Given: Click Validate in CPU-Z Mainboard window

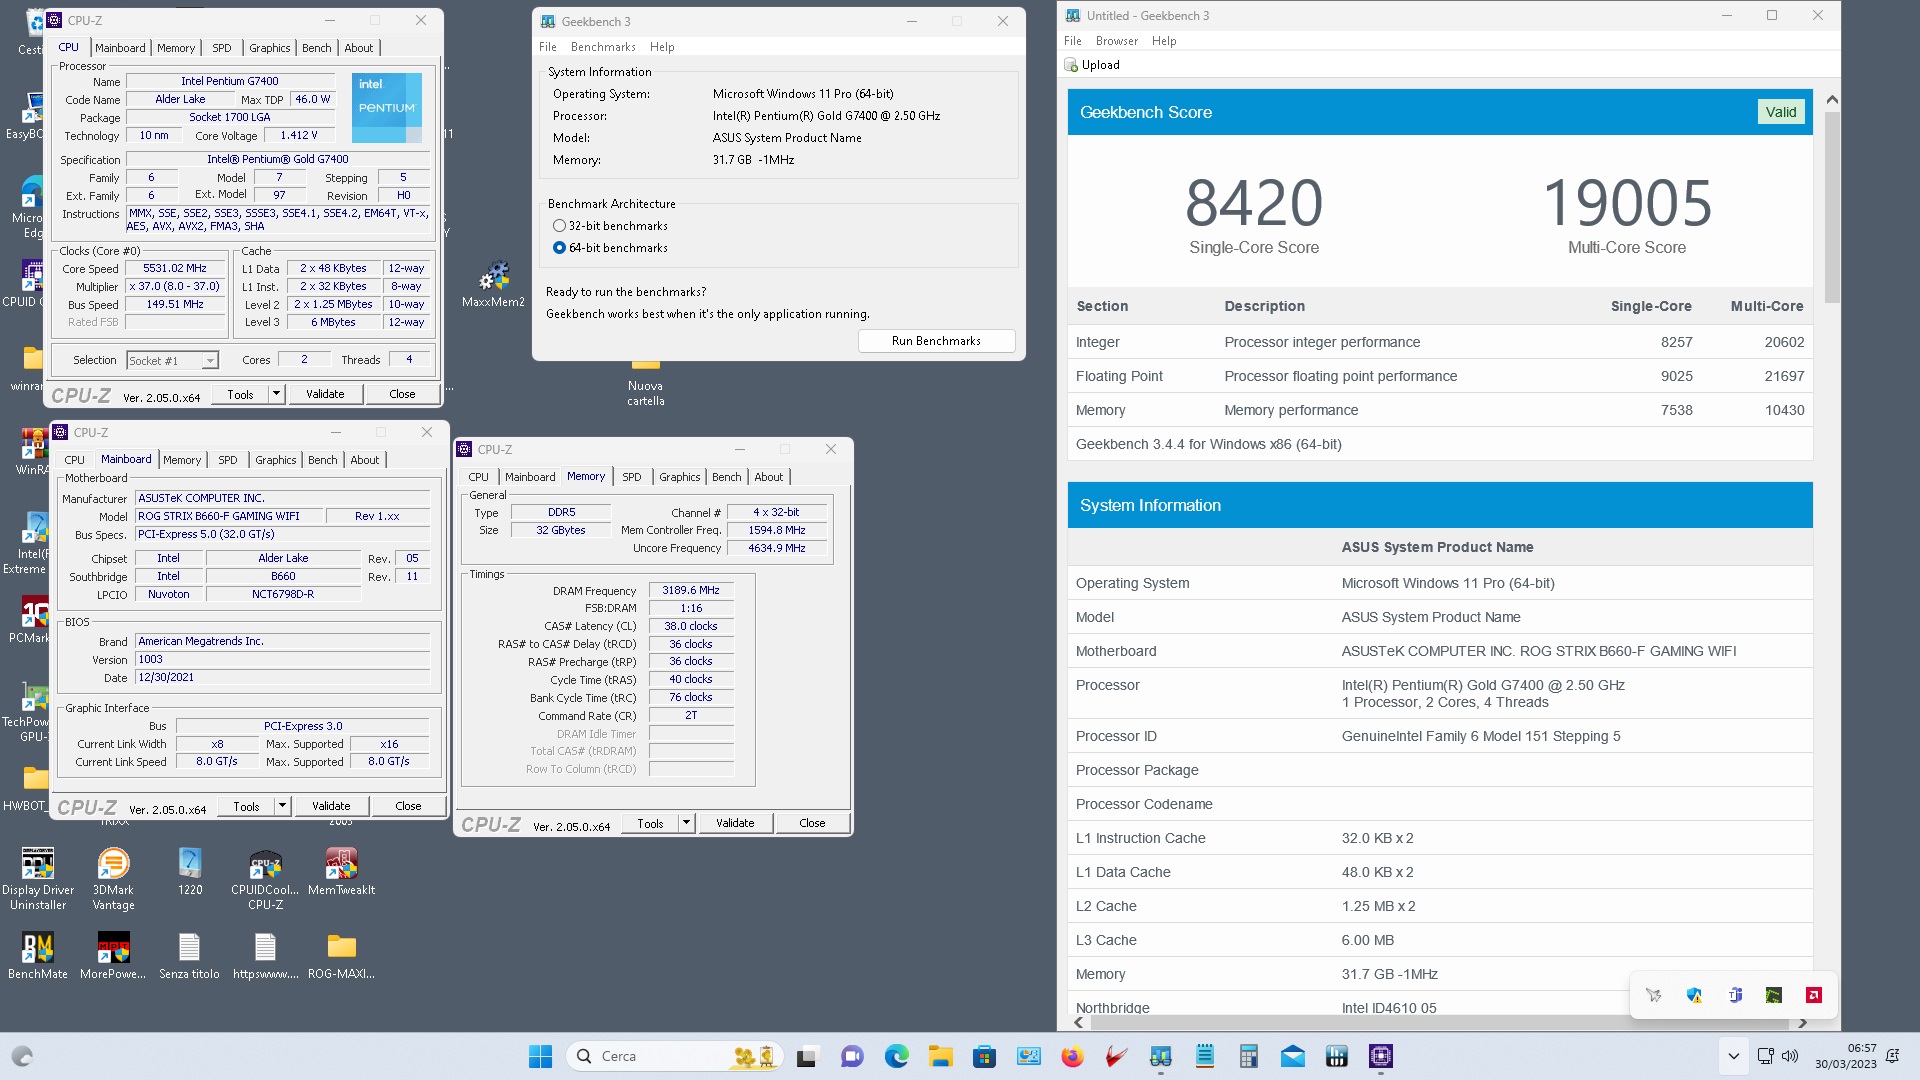Looking at the screenshot, I should (331, 806).
